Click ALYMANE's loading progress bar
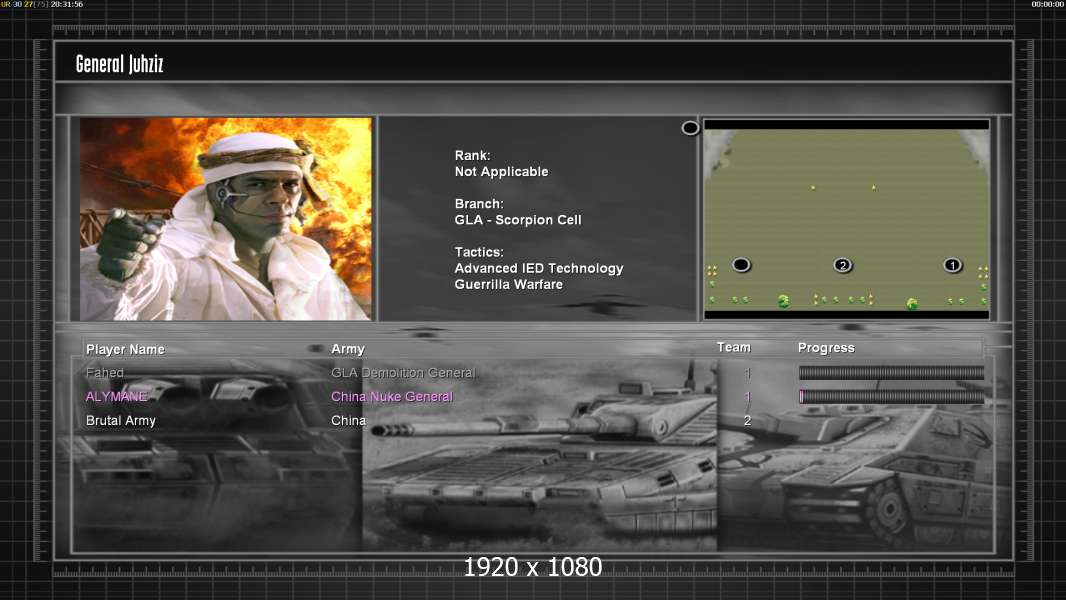Screen dimensions: 1066x600 coord(891,397)
